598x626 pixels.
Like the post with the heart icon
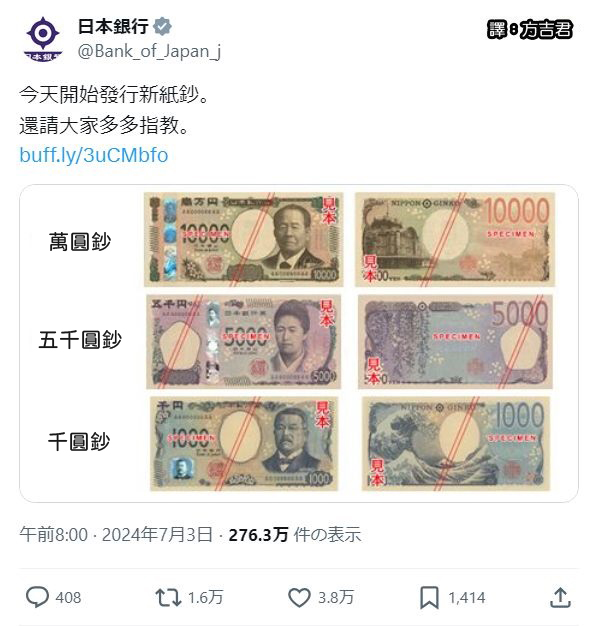point(299,598)
